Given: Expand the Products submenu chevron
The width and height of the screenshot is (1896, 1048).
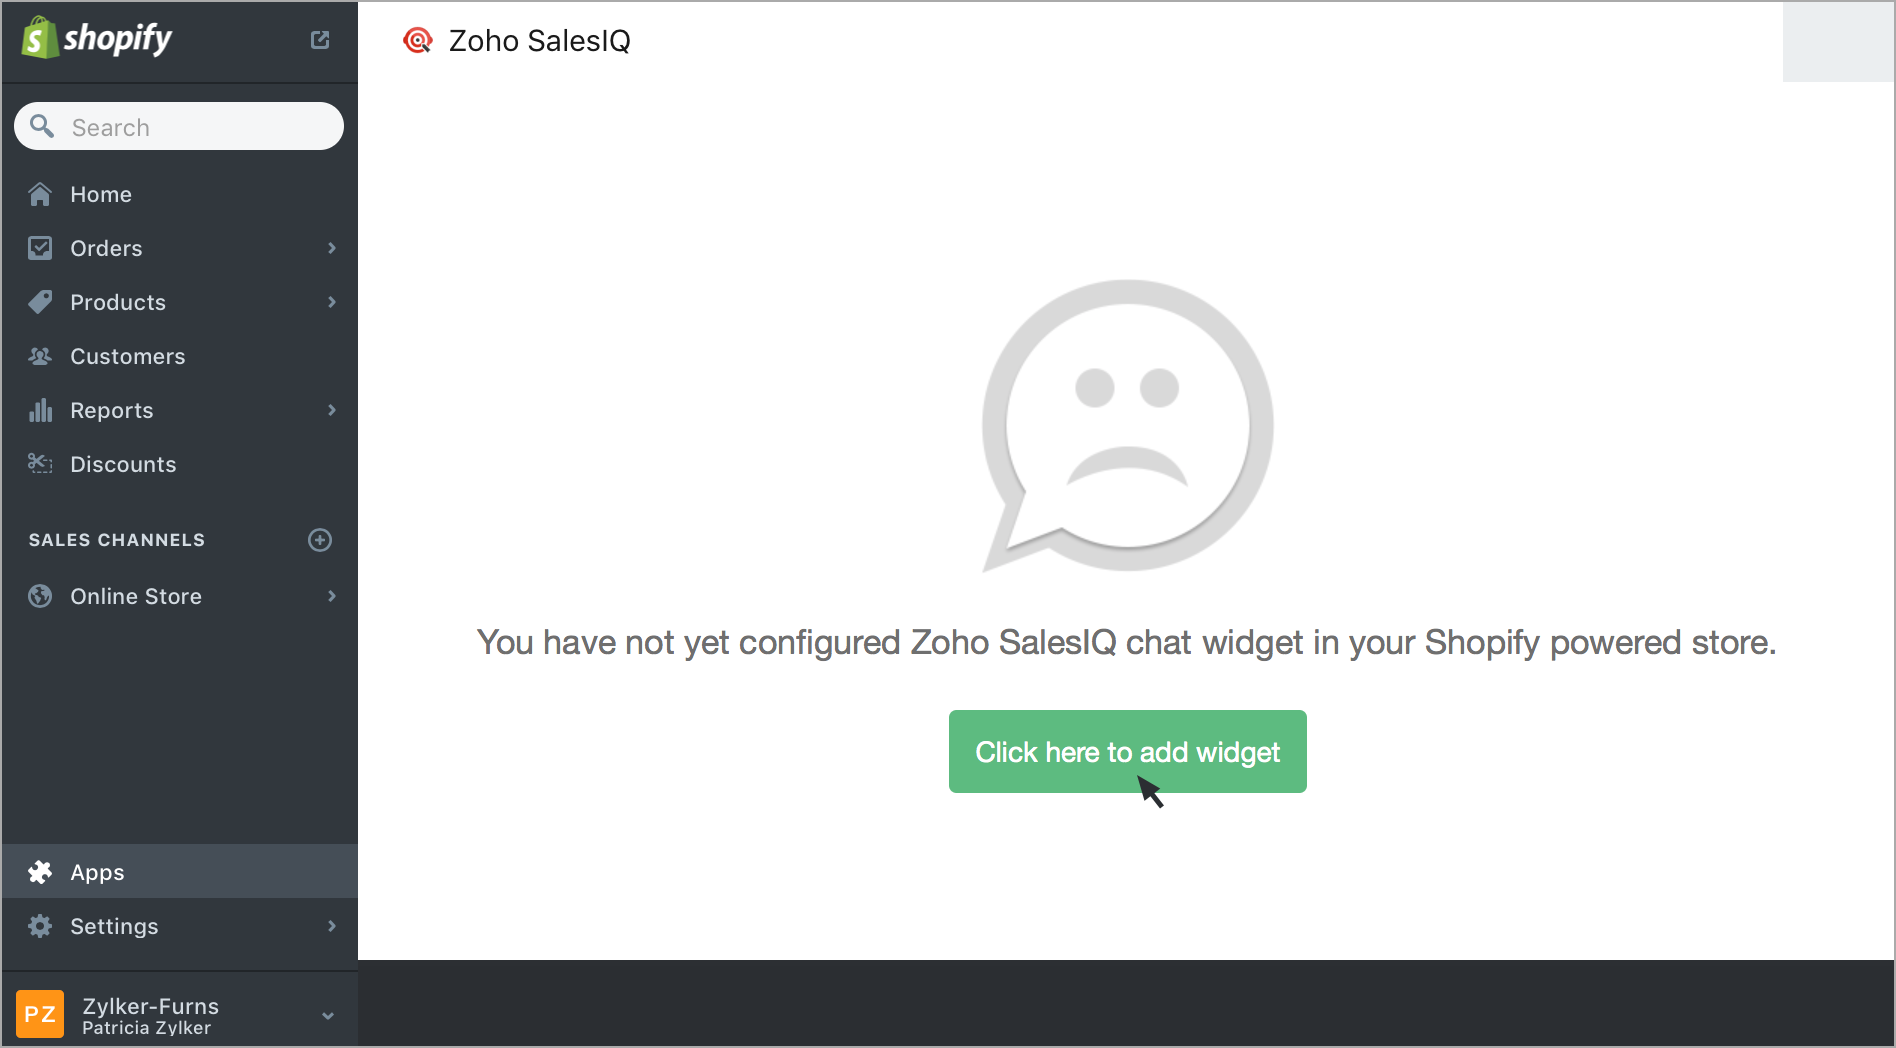Looking at the screenshot, I should (x=332, y=302).
